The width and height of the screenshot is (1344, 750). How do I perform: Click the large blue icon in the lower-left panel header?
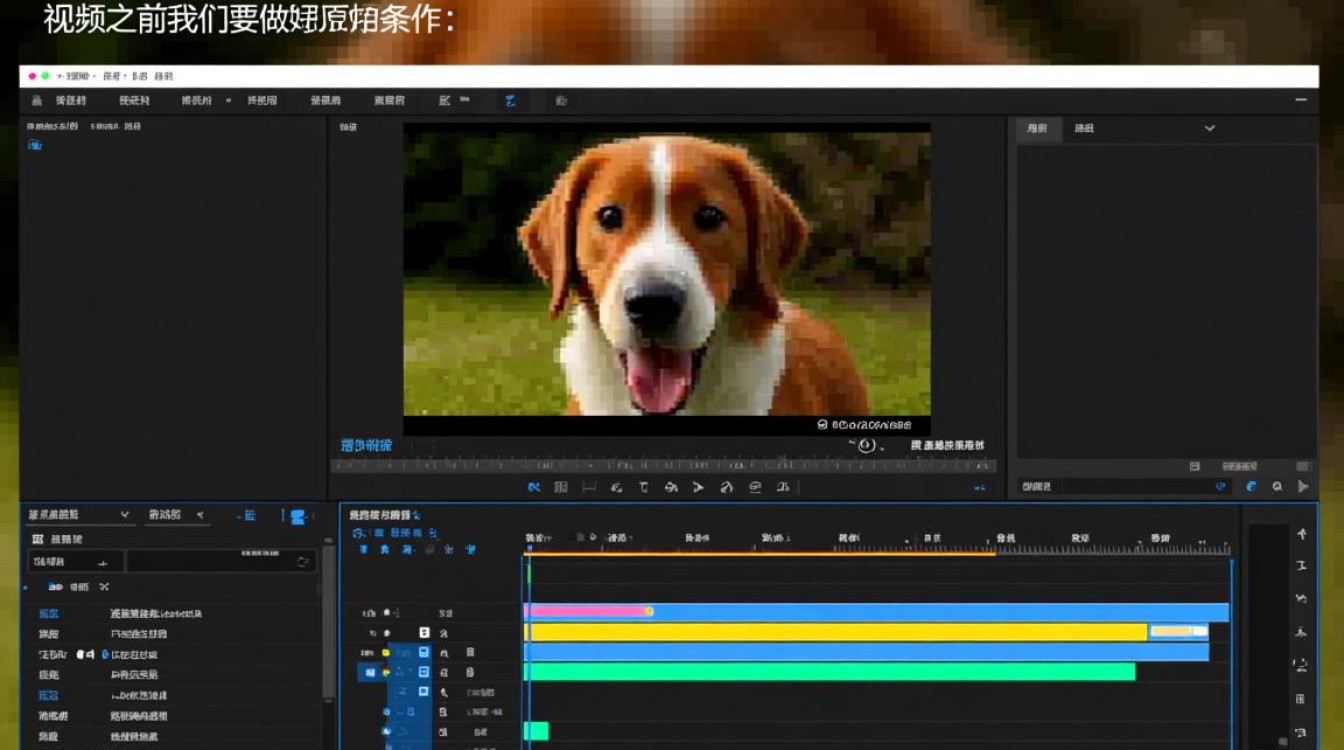point(298,516)
